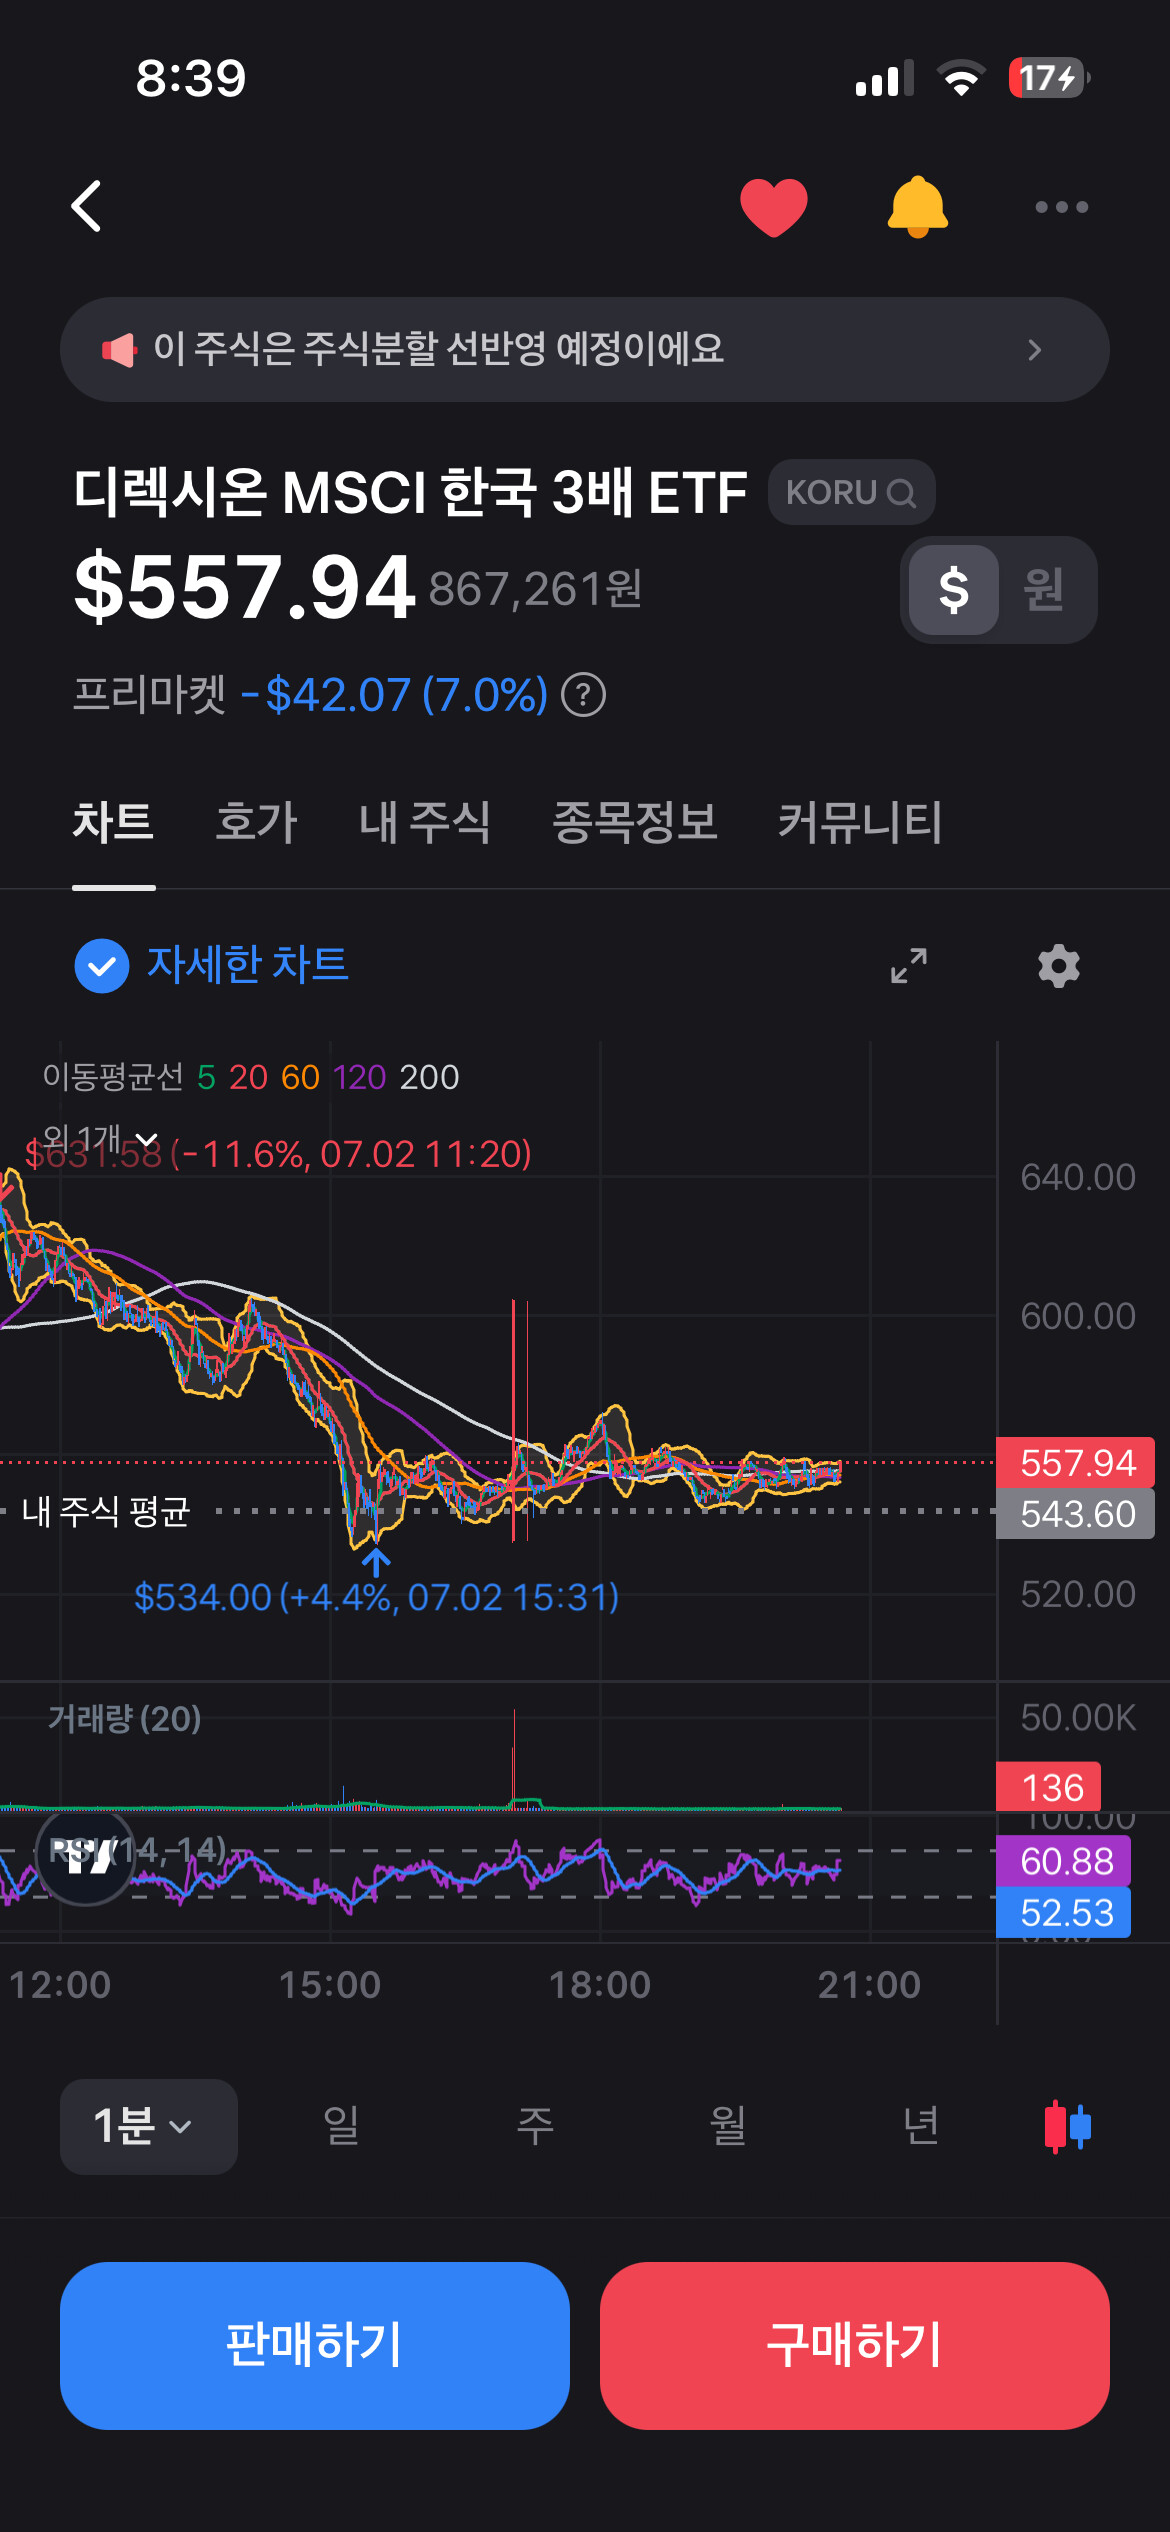Select the orange 60 moving average

[300, 1077]
